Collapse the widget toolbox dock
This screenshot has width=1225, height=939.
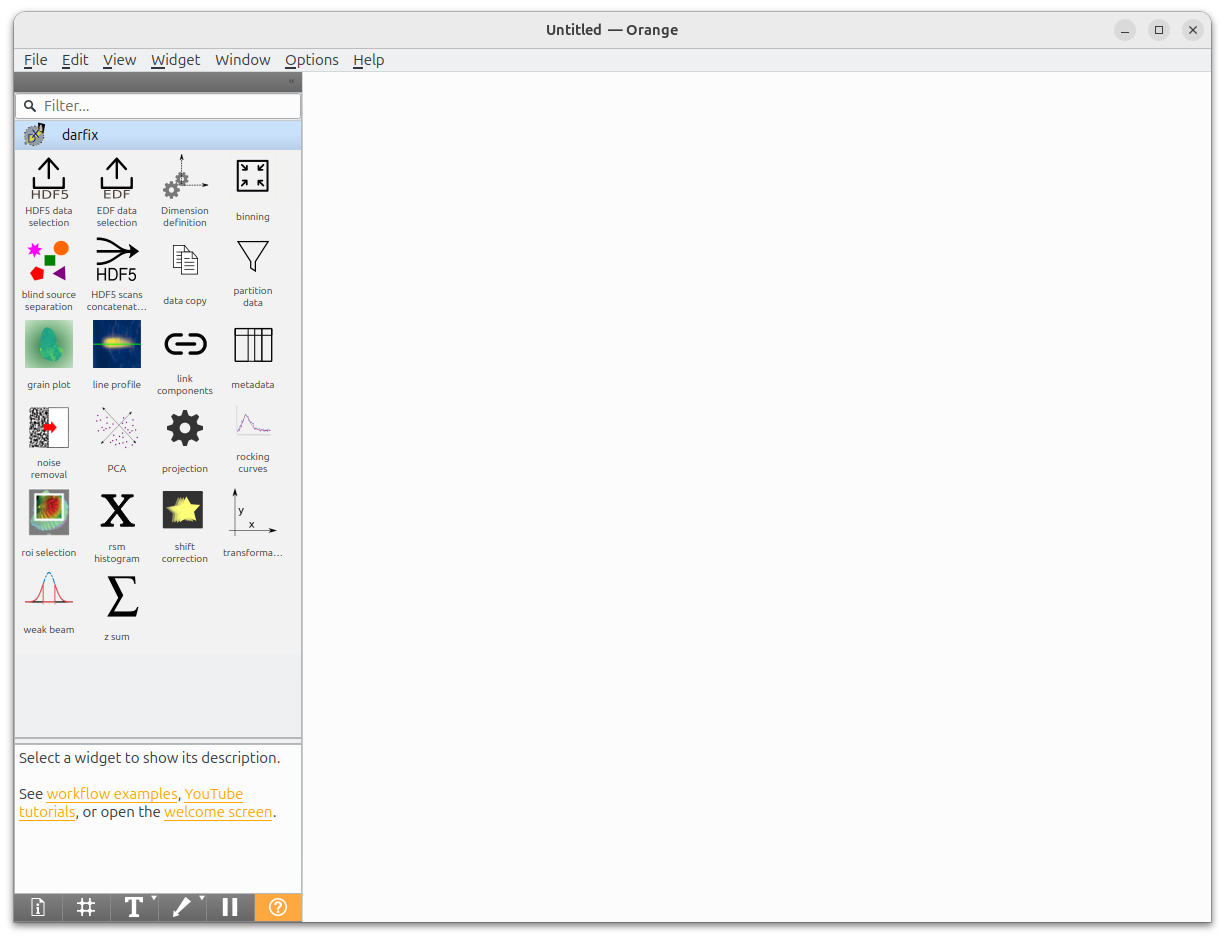(291, 82)
